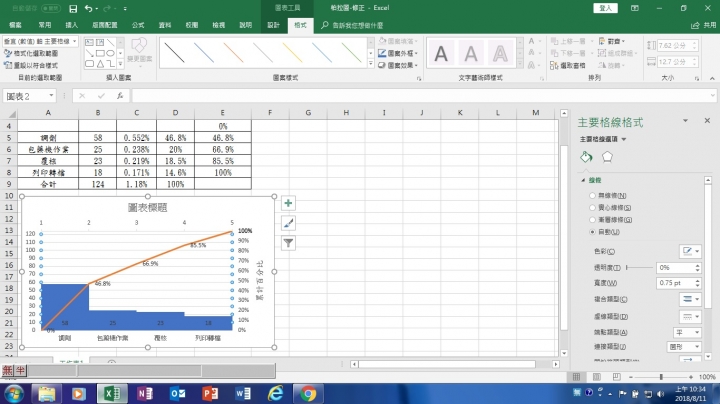Select the rounded rectangle shape icon

(90, 64)
